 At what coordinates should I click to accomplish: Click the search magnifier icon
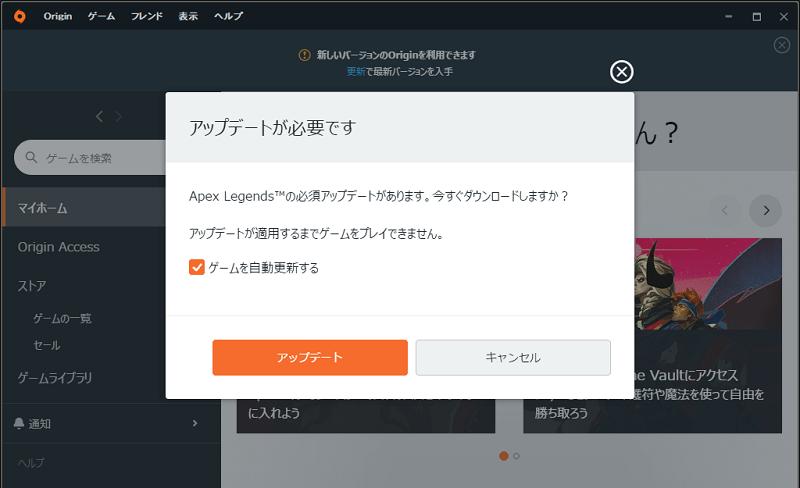tap(31, 157)
